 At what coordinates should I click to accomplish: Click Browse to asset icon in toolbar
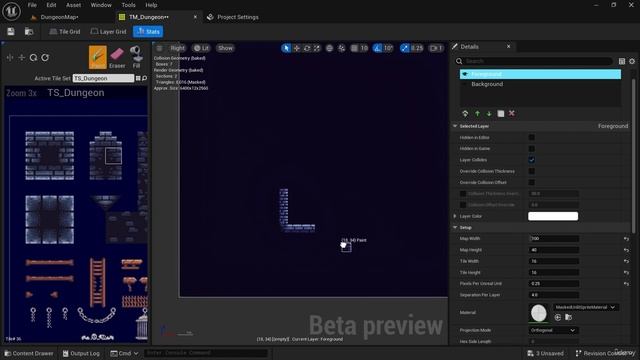coord(29,31)
